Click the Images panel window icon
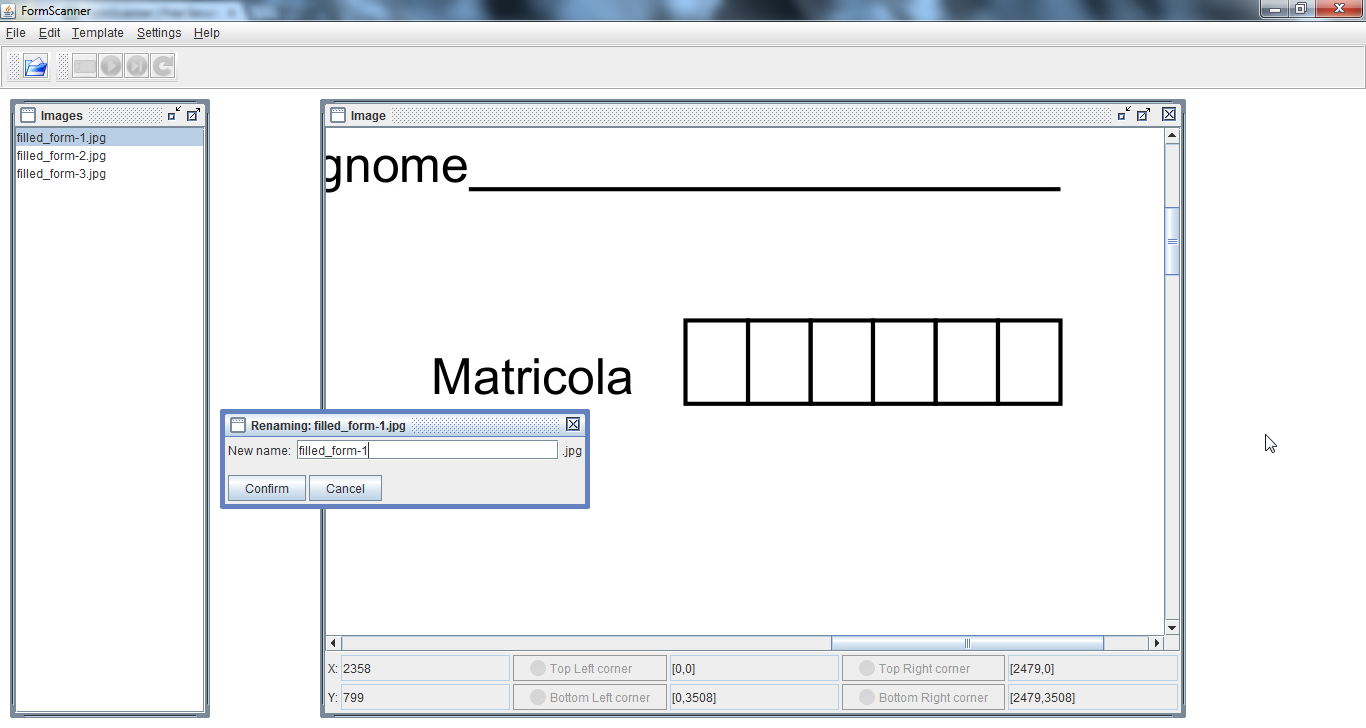The image size is (1366, 728). tap(28, 115)
